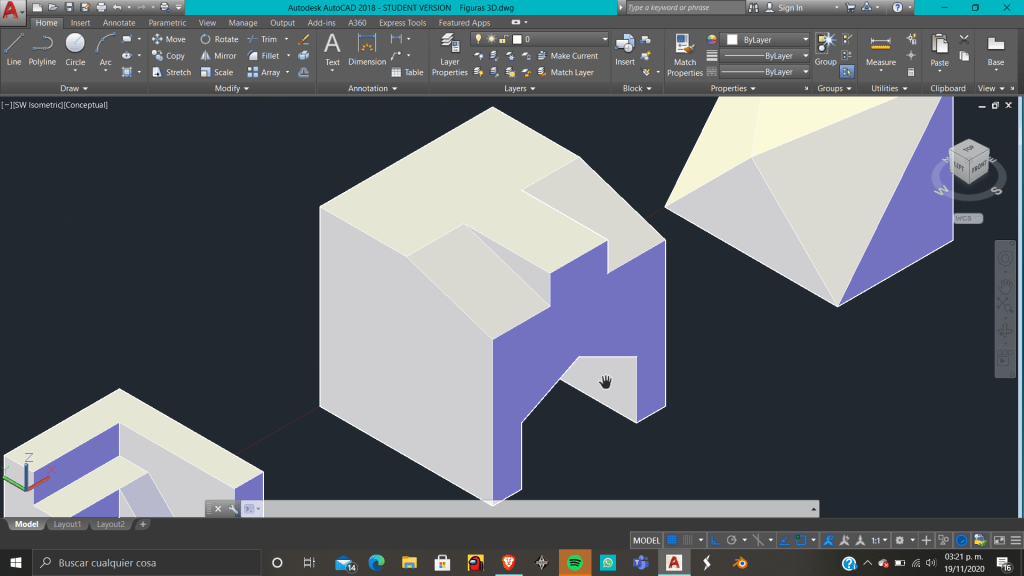Select the Circle tool
1024x576 pixels.
pos(75,48)
